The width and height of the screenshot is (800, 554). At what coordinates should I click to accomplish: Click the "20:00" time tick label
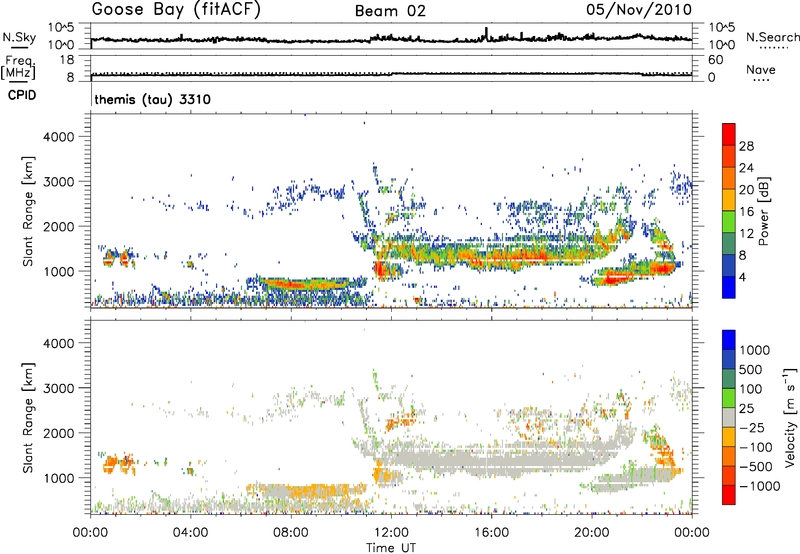point(591,533)
